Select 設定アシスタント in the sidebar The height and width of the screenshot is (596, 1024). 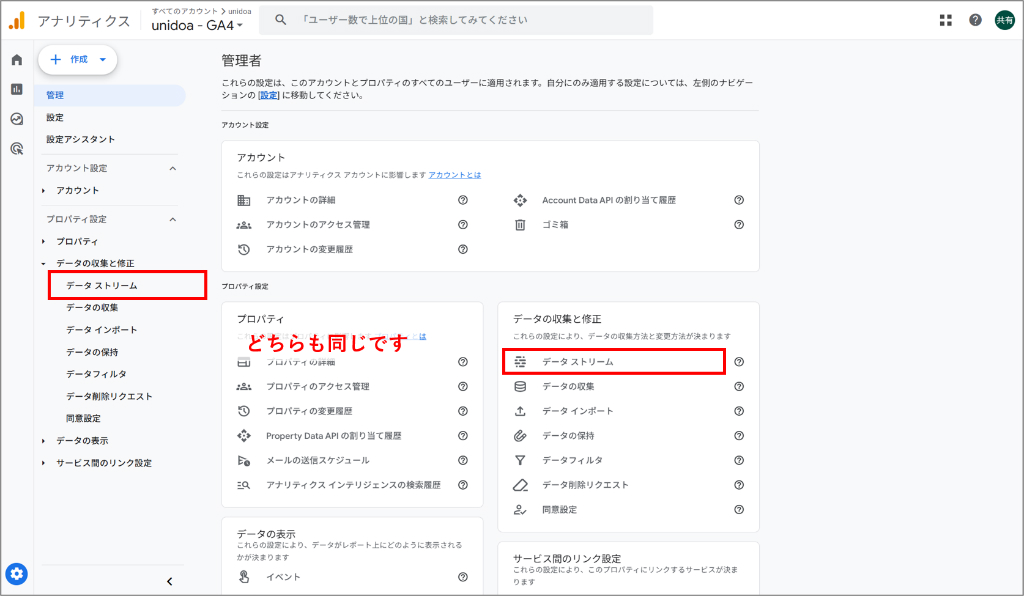coord(80,140)
